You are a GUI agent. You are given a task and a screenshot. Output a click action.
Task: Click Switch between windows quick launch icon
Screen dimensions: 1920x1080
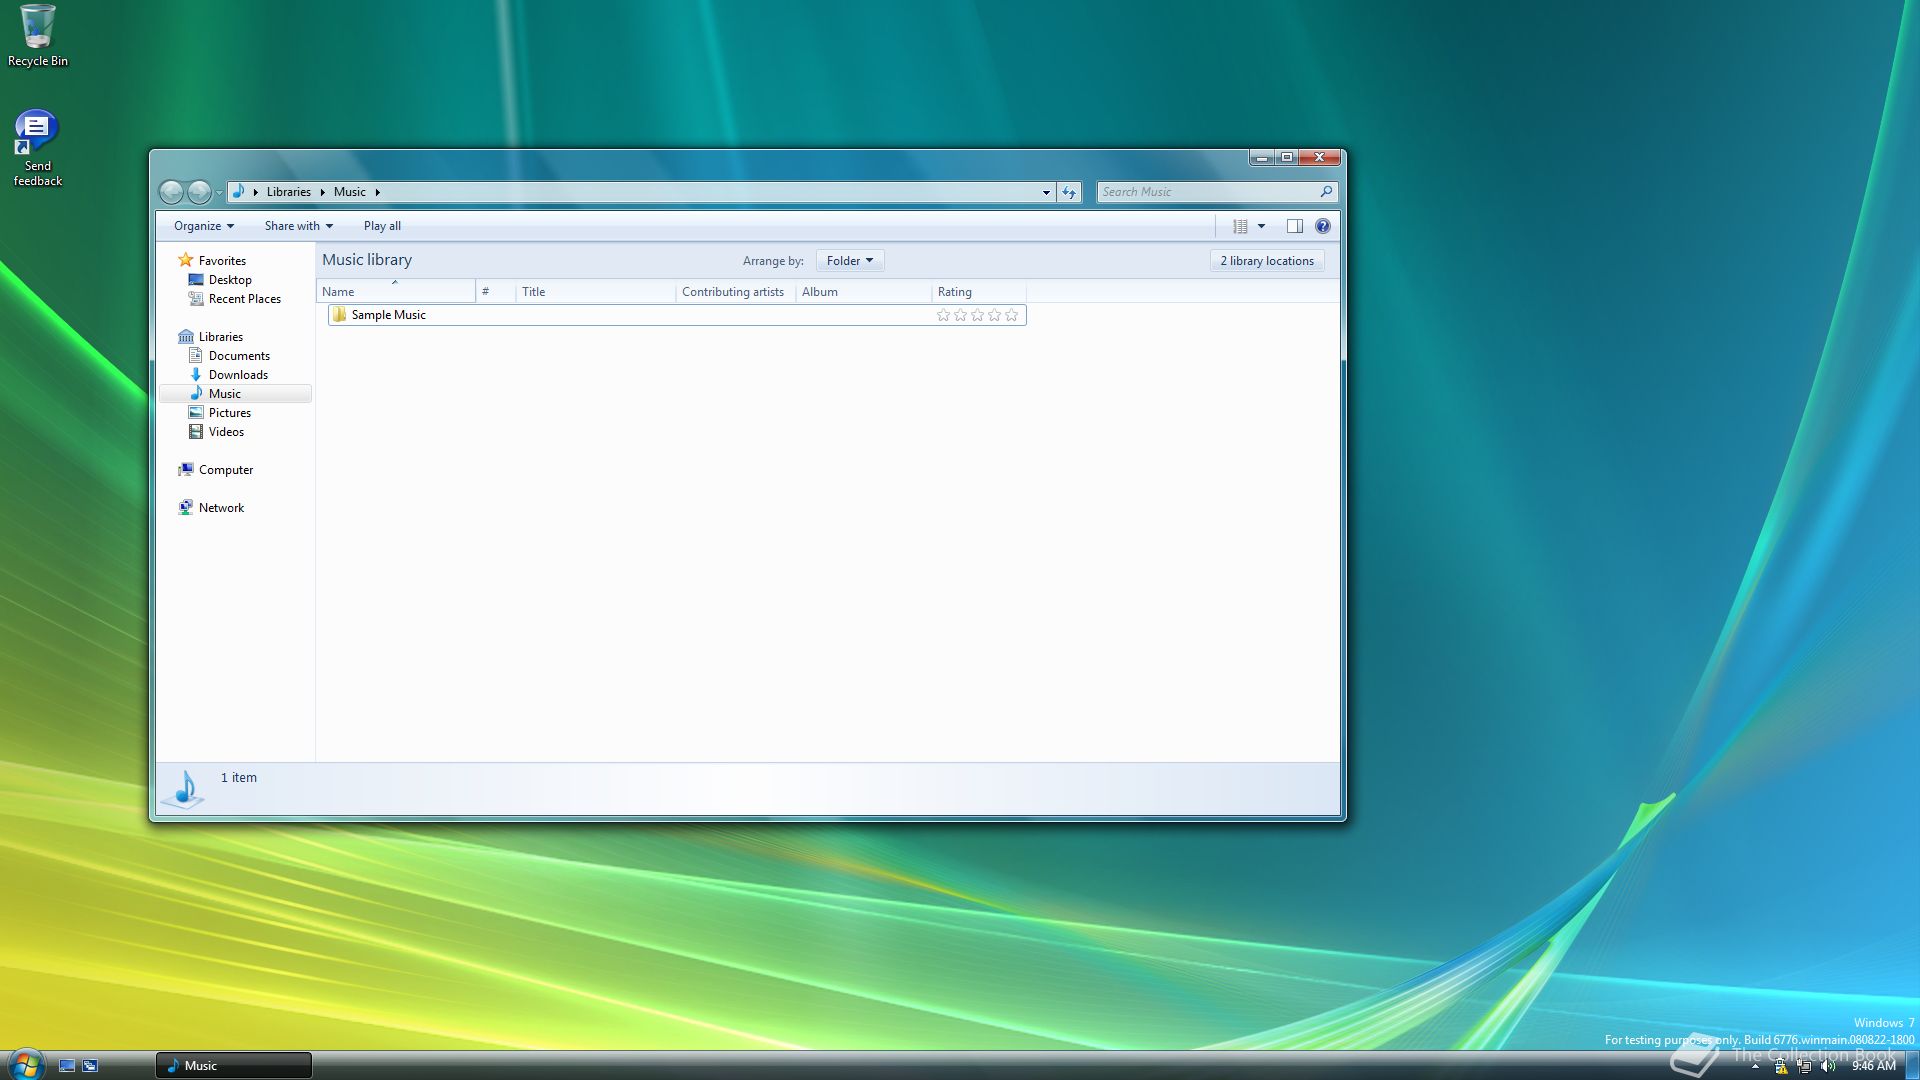point(90,1066)
